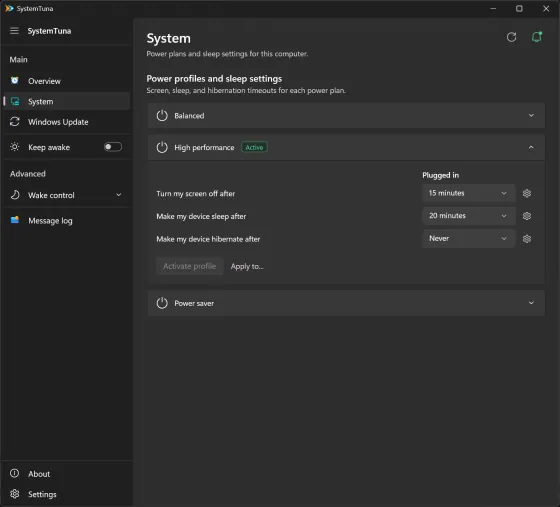Image resolution: width=560 pixels, height=507 pixels.
Task: Open the notifications bell
Action: 537,37
